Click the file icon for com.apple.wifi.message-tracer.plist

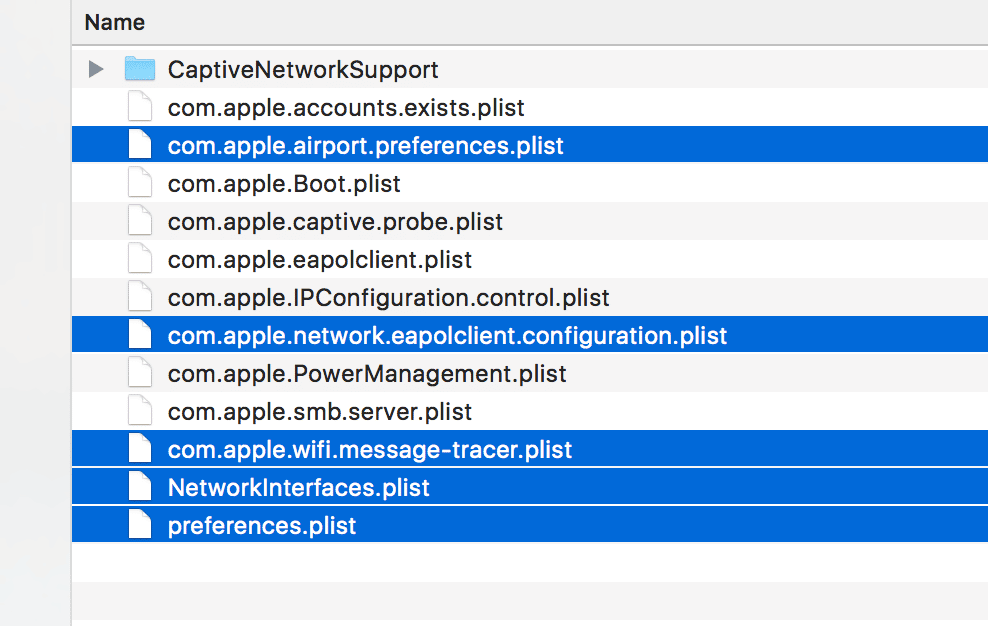point(140,448)
